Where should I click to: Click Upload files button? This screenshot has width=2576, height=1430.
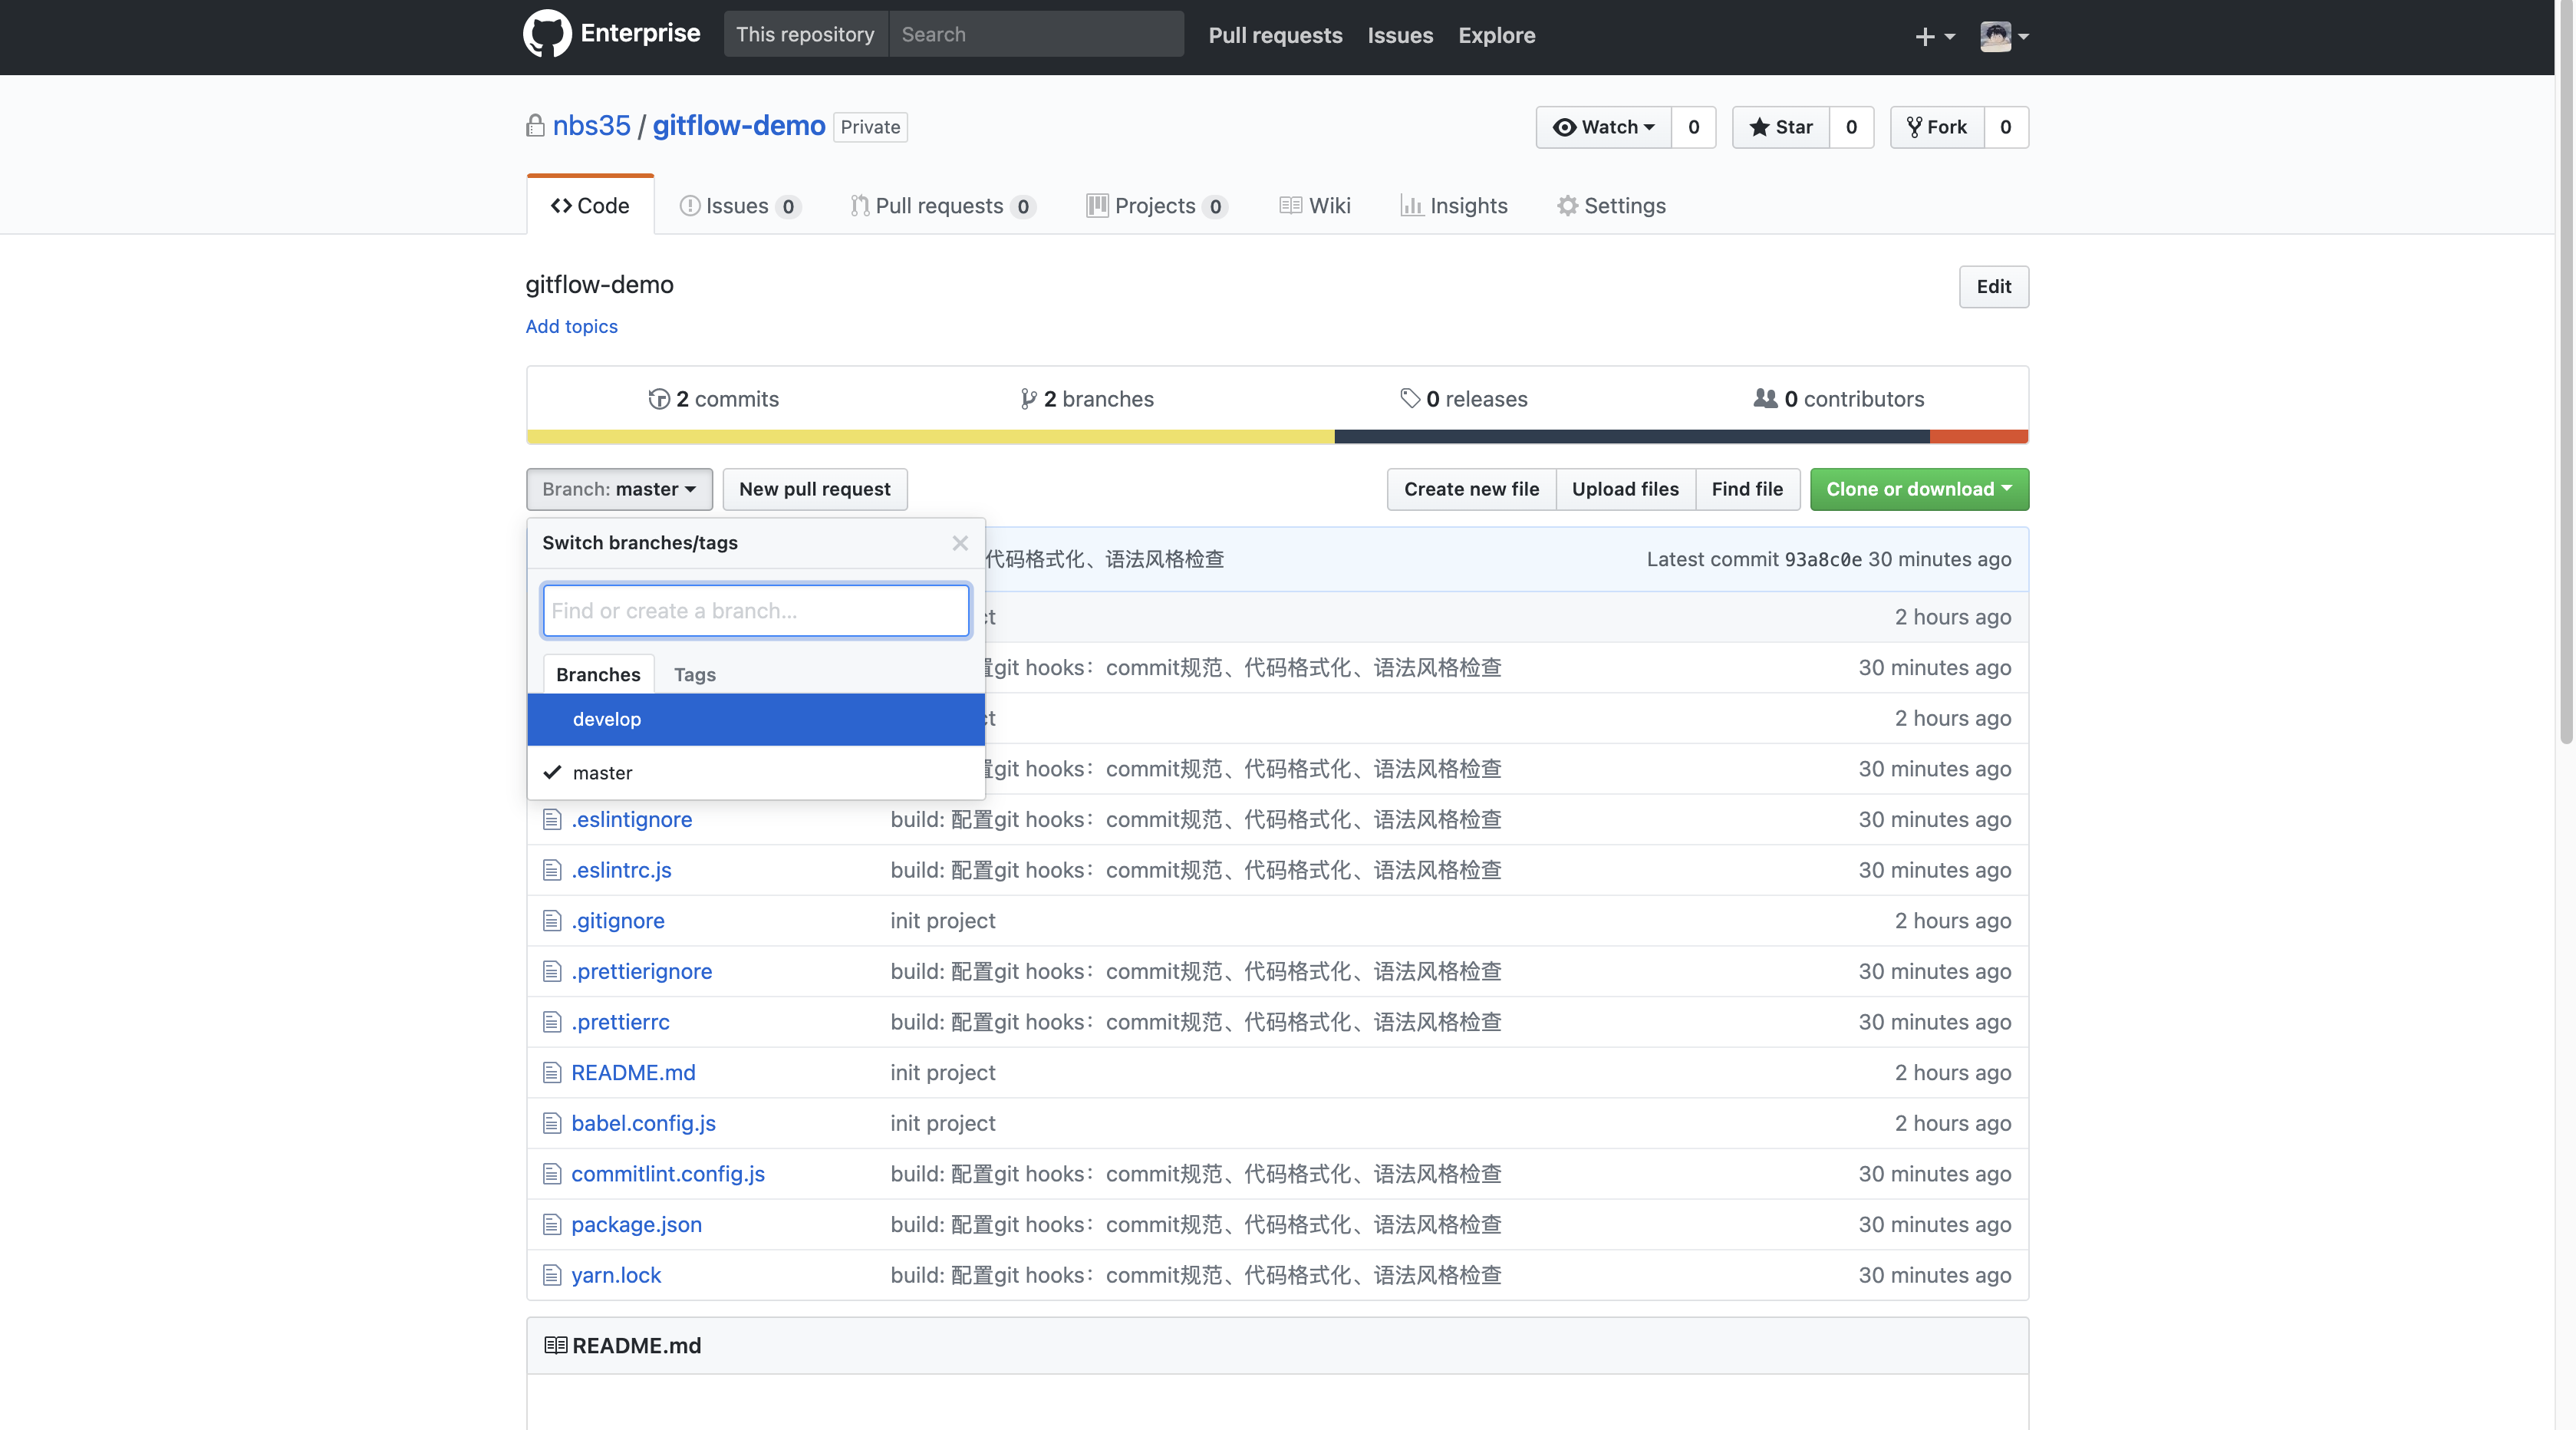pyautogui.click(x=1625, y=489)
